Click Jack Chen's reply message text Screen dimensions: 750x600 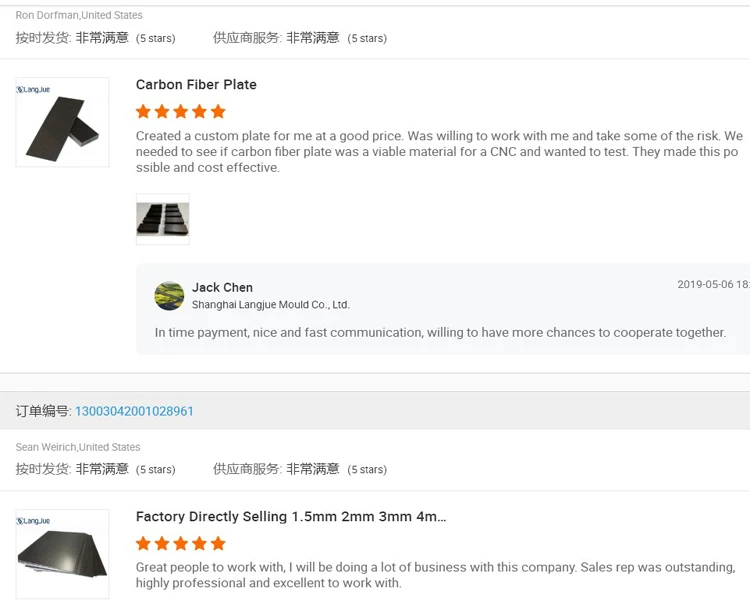440,333
